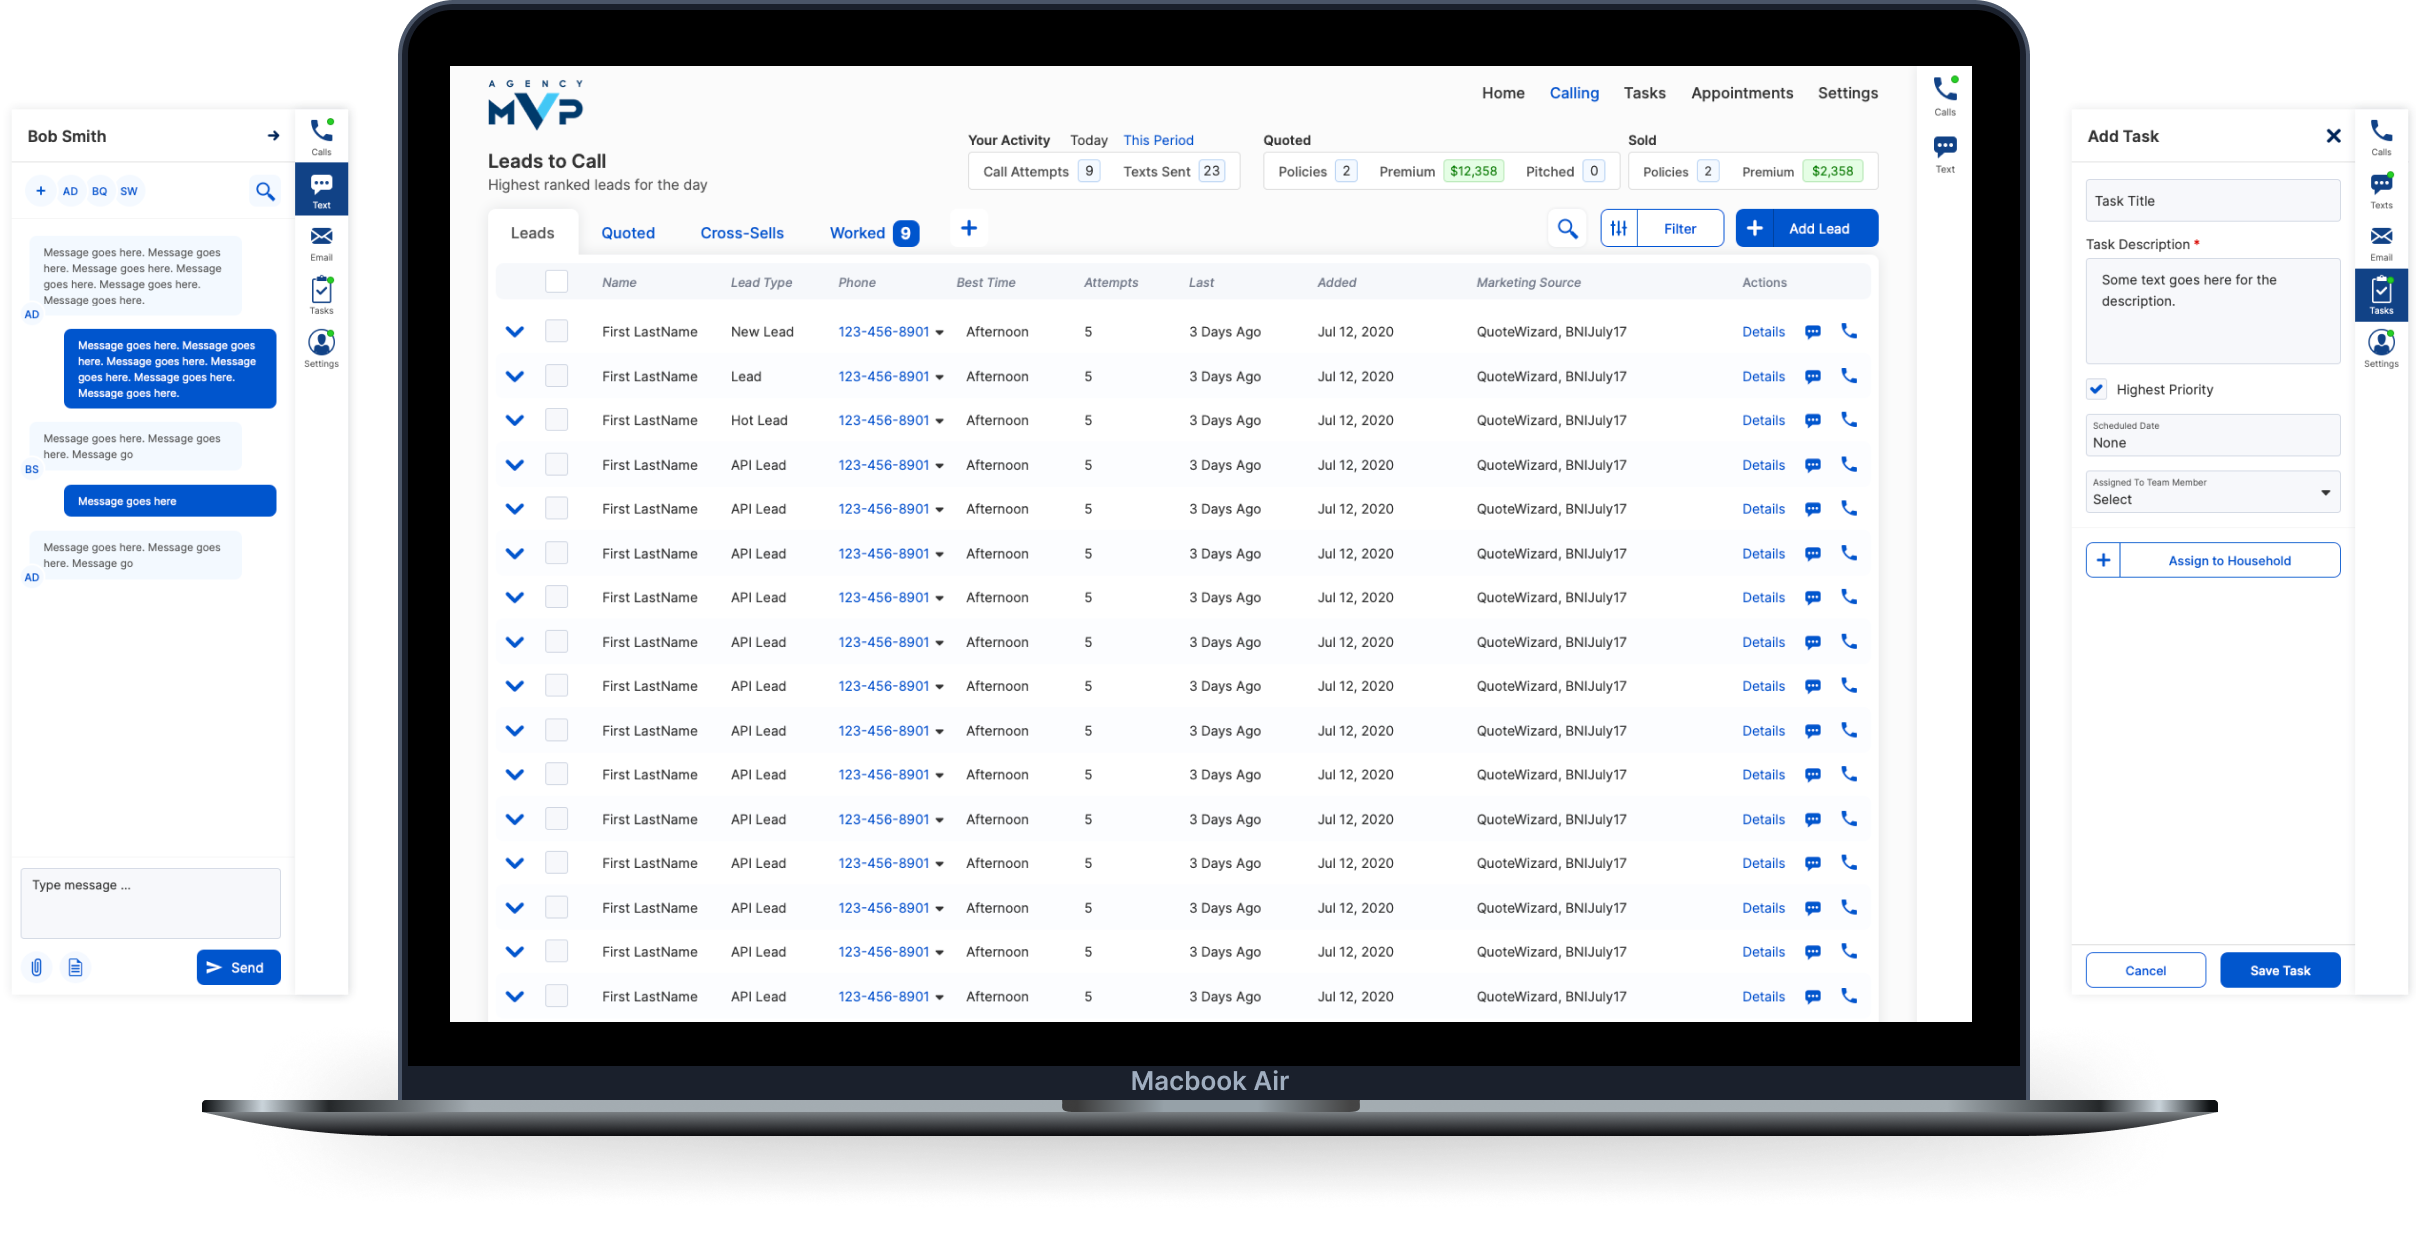Enable Highest Priority in Add Task
The image size is (2416, 1248).
pyautogui.click(x=2097, y=389)
